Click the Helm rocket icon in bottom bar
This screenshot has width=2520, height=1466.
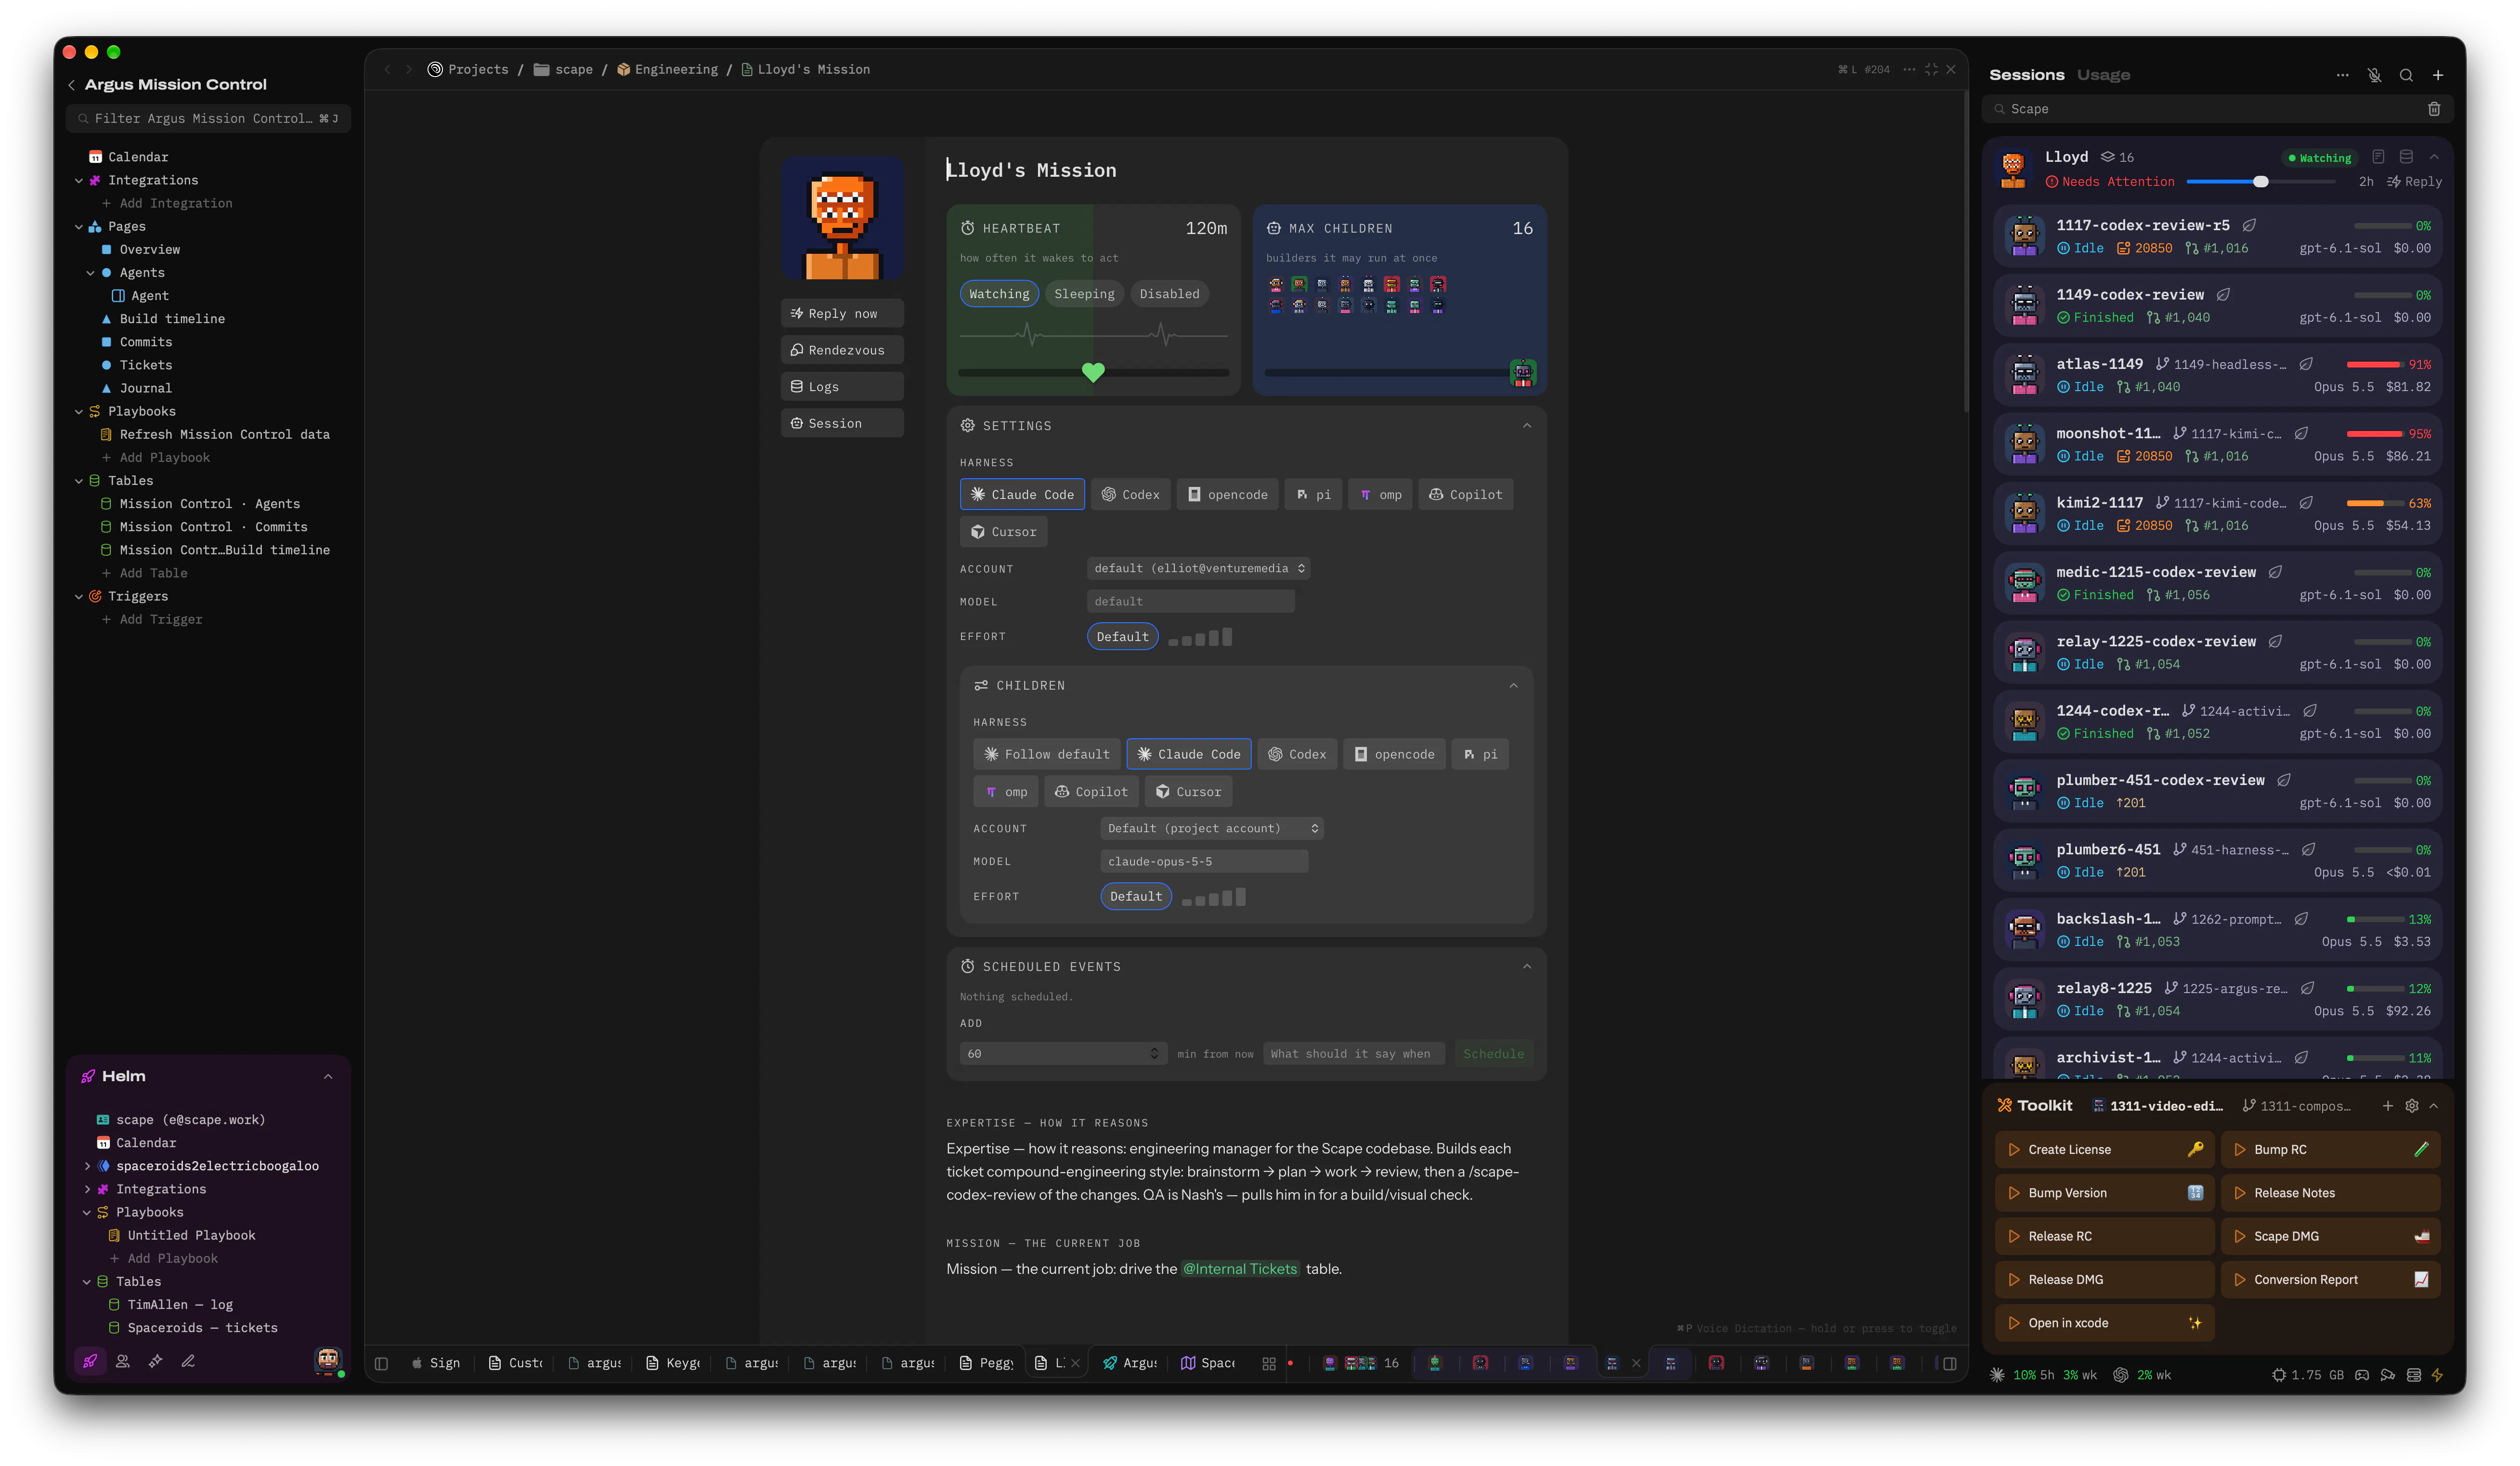pyautogui.click(x=90, y=1361)
